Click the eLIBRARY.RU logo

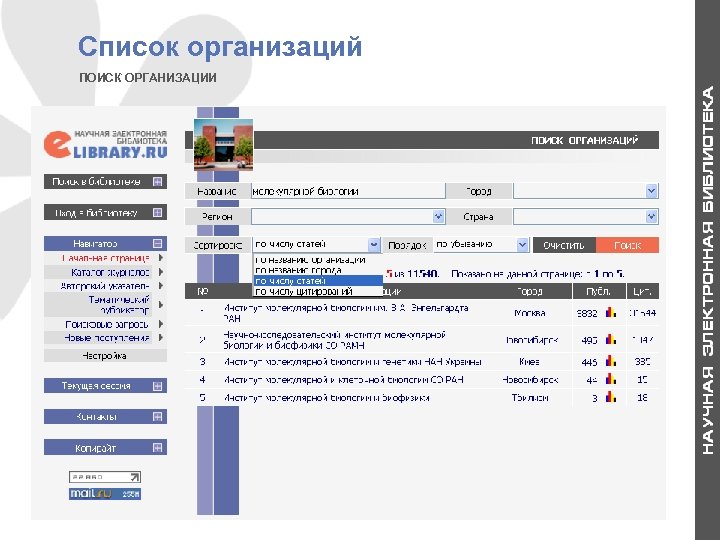pyautogui.click(x=106, y=144)
